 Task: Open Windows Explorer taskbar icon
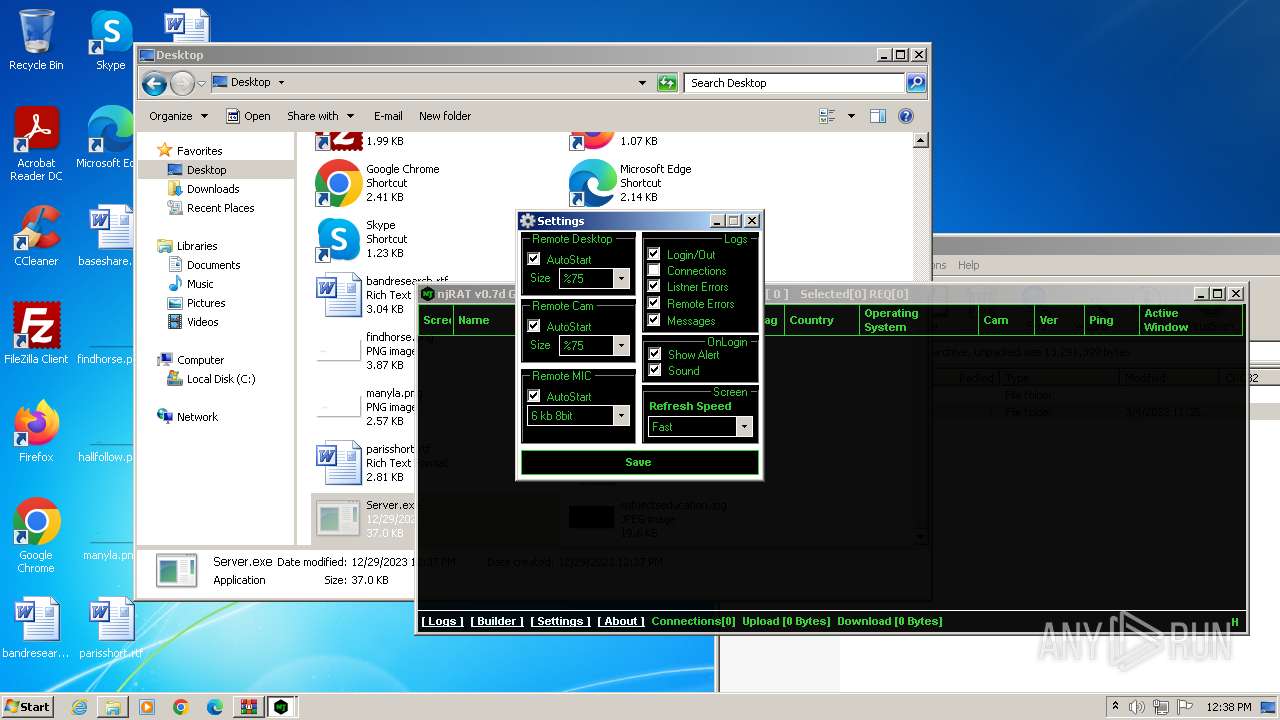[x=113, y=707]
